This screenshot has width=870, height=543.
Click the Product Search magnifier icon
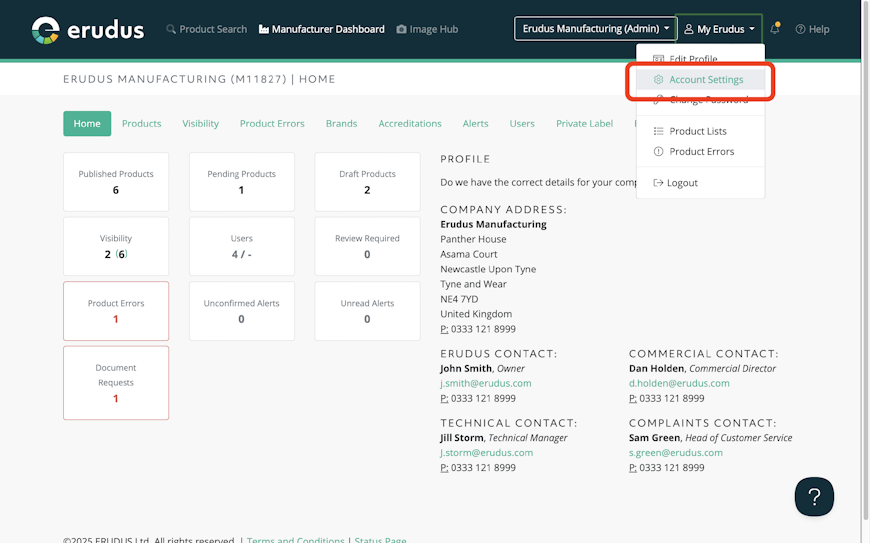point(171,29)
